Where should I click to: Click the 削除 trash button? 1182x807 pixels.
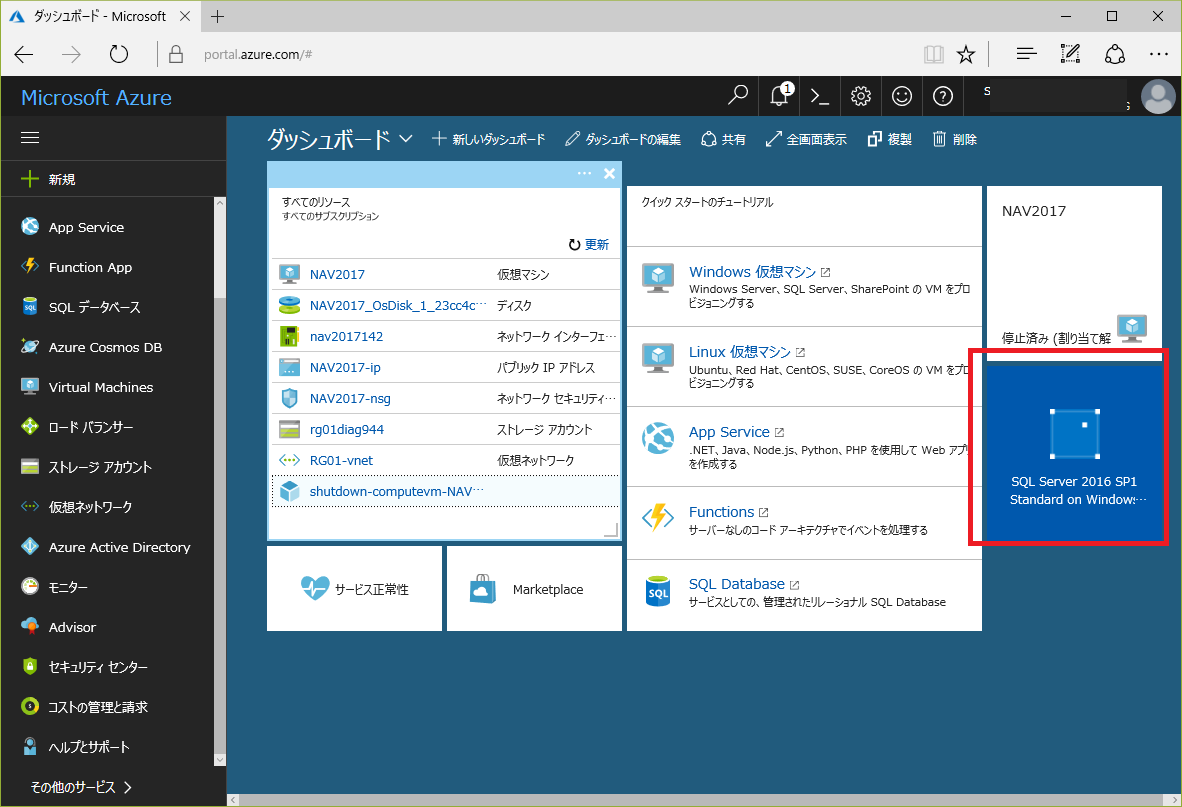click(954, 139)
